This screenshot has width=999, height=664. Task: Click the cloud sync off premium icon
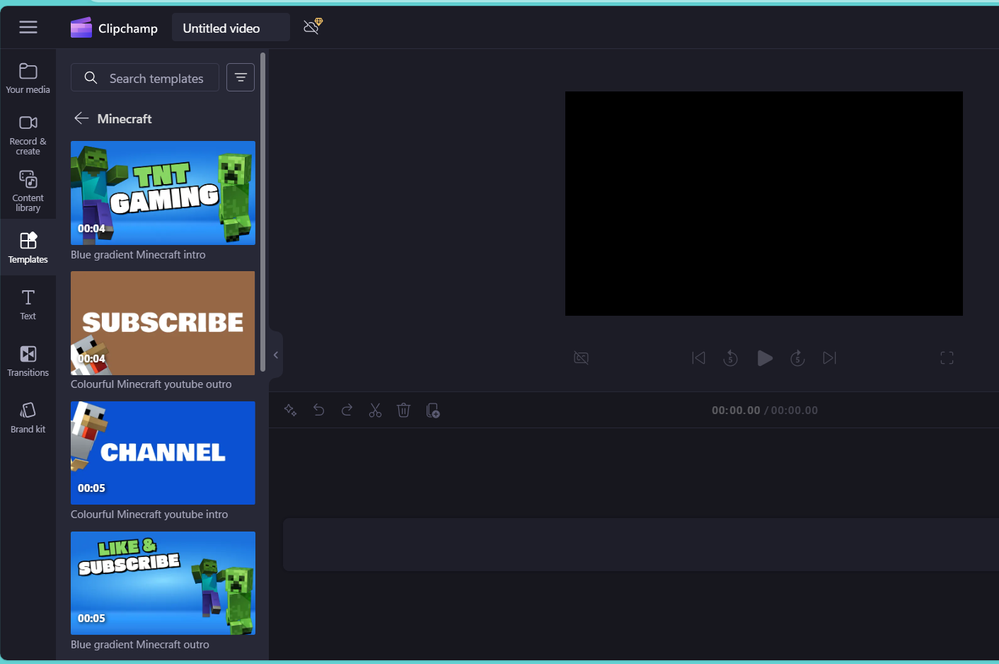pyautogui.click(x=312, y=27)
